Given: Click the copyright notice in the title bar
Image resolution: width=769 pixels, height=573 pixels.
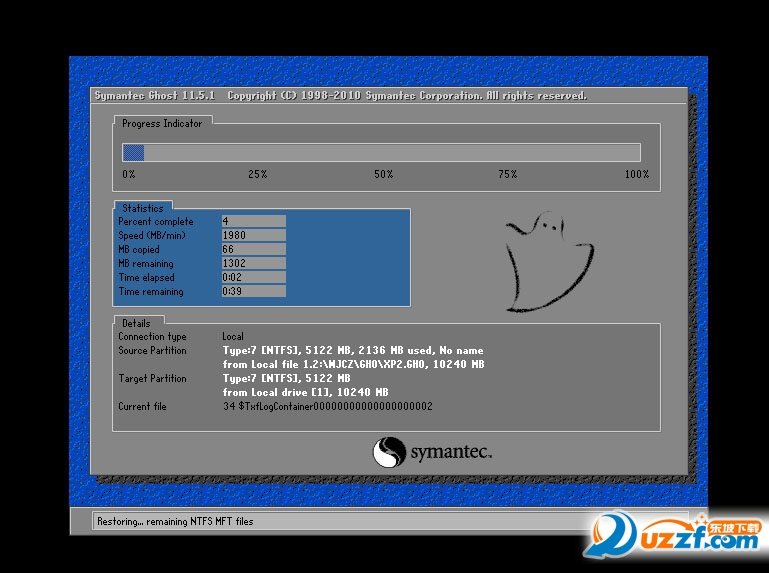Looking at the screenshot, I should point(407,95).
